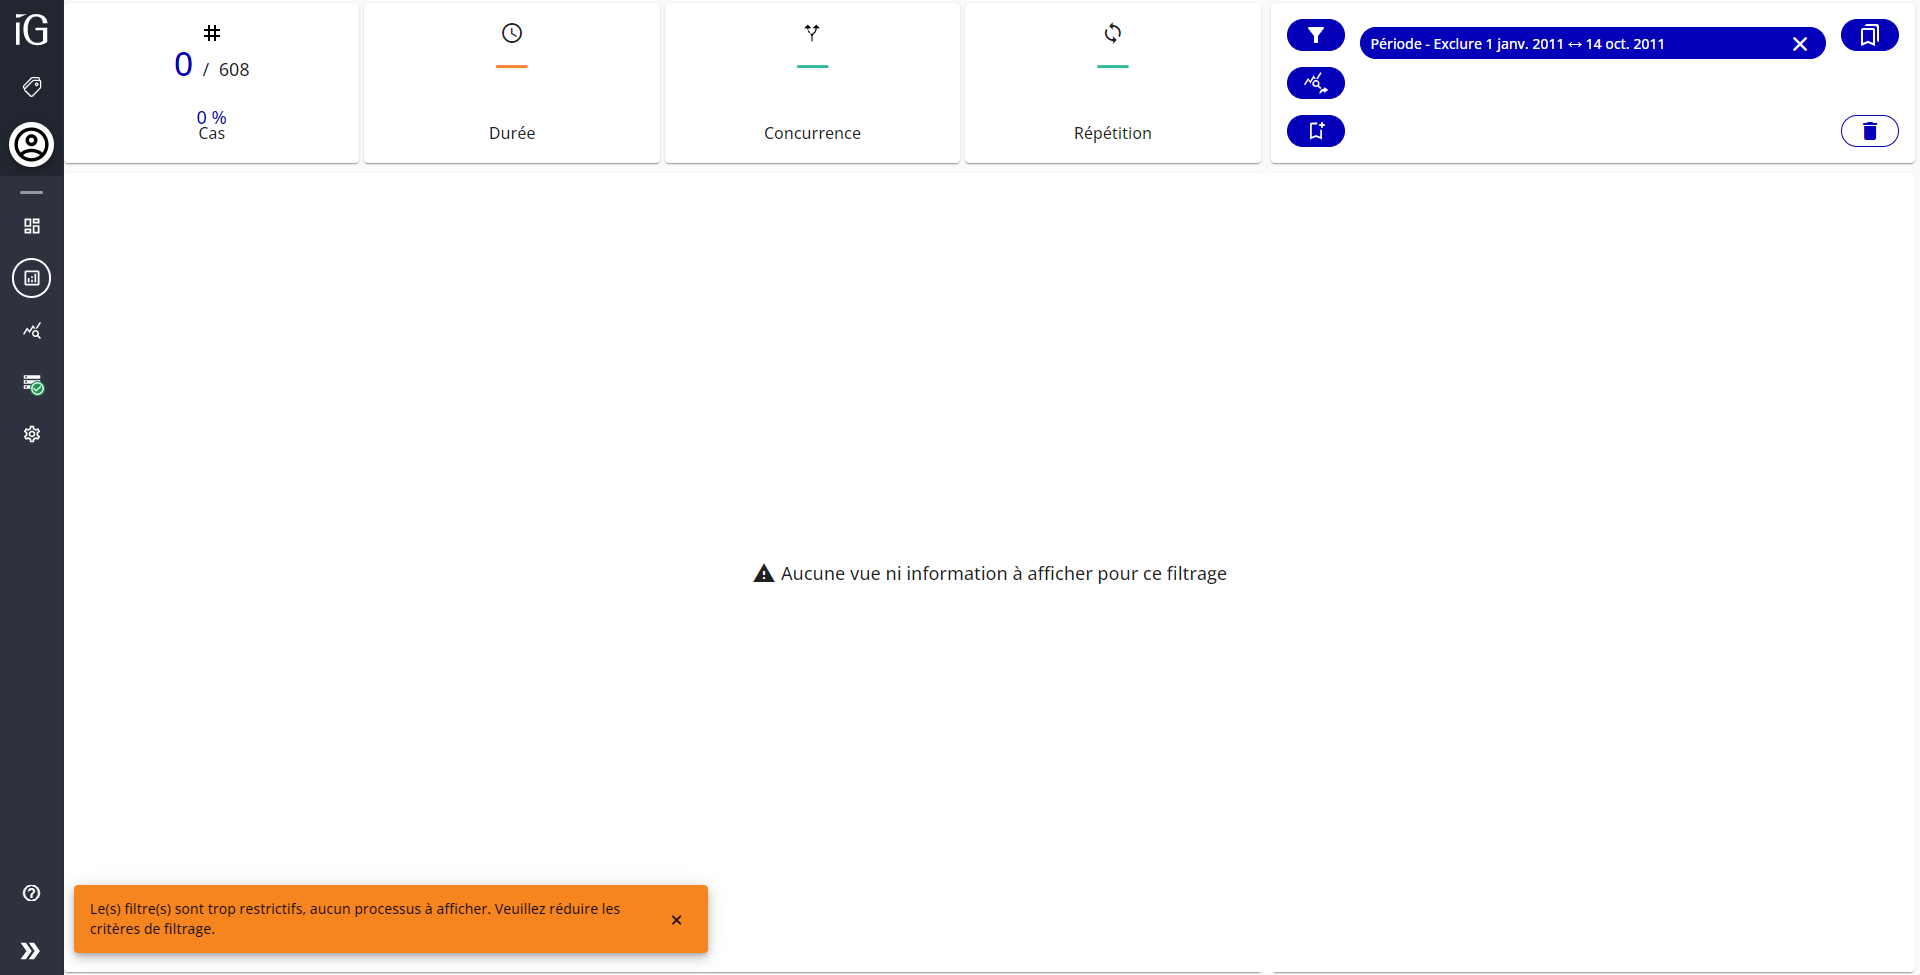Screen dimensions: 1920x975
Task: Open the settings gear icon
Action: point(32,434)
